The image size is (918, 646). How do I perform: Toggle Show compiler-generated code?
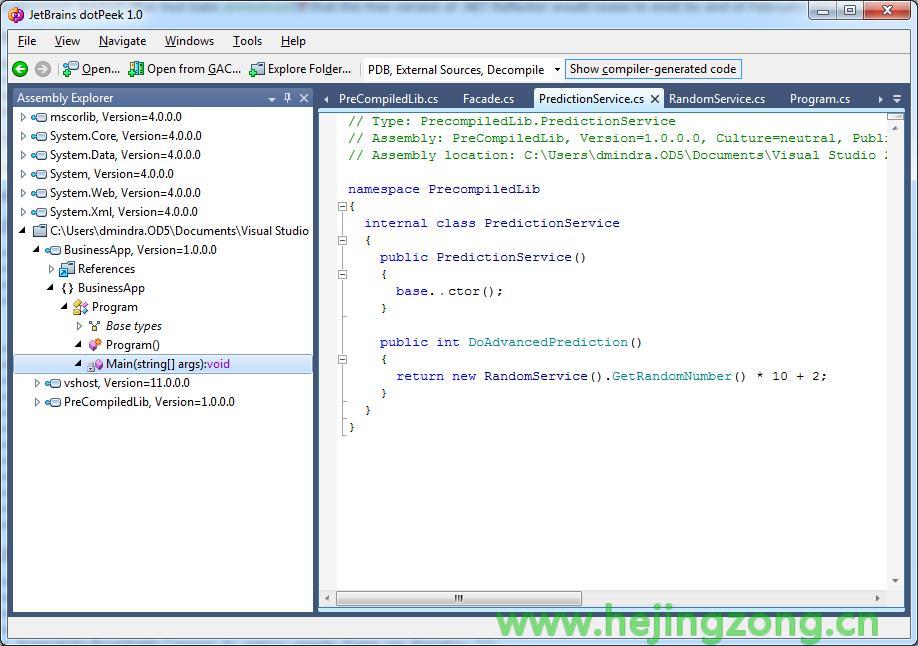tap(653, 69)
